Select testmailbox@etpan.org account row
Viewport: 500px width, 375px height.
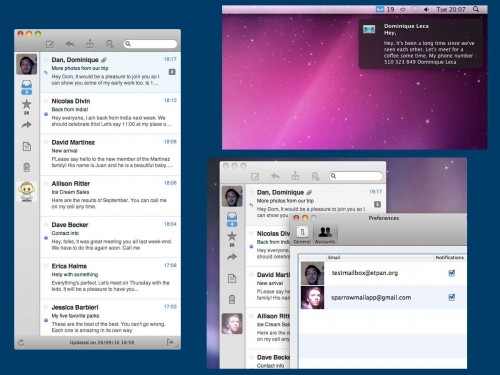(383, 273)
